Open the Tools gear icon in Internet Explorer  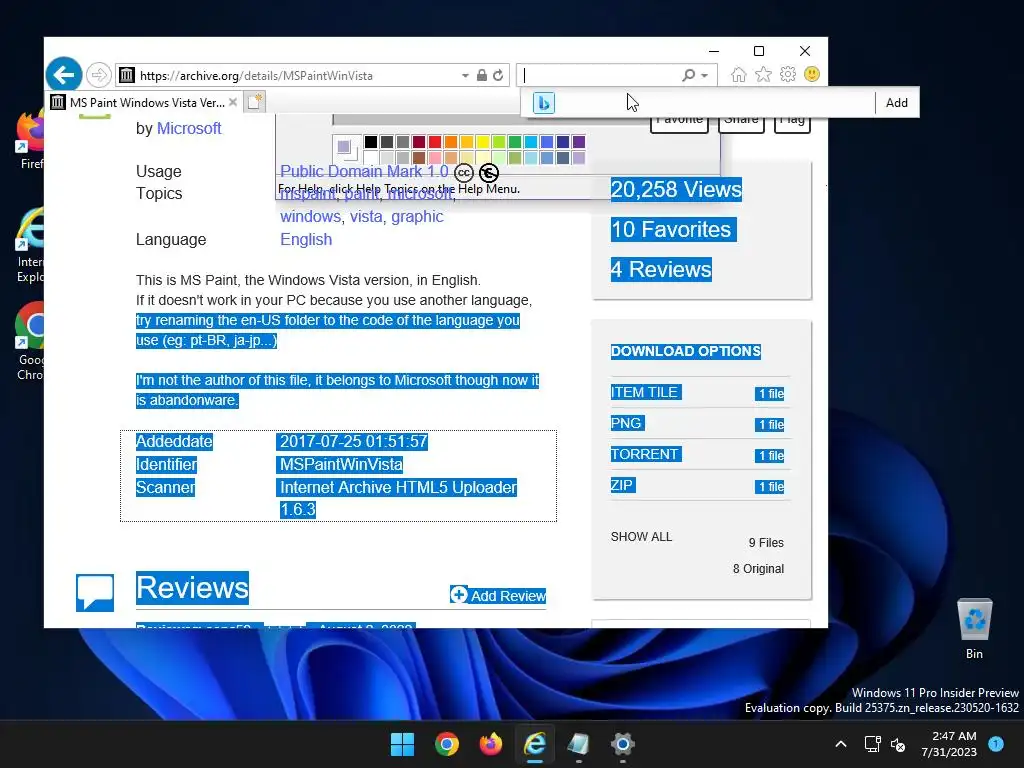(788, 74)
